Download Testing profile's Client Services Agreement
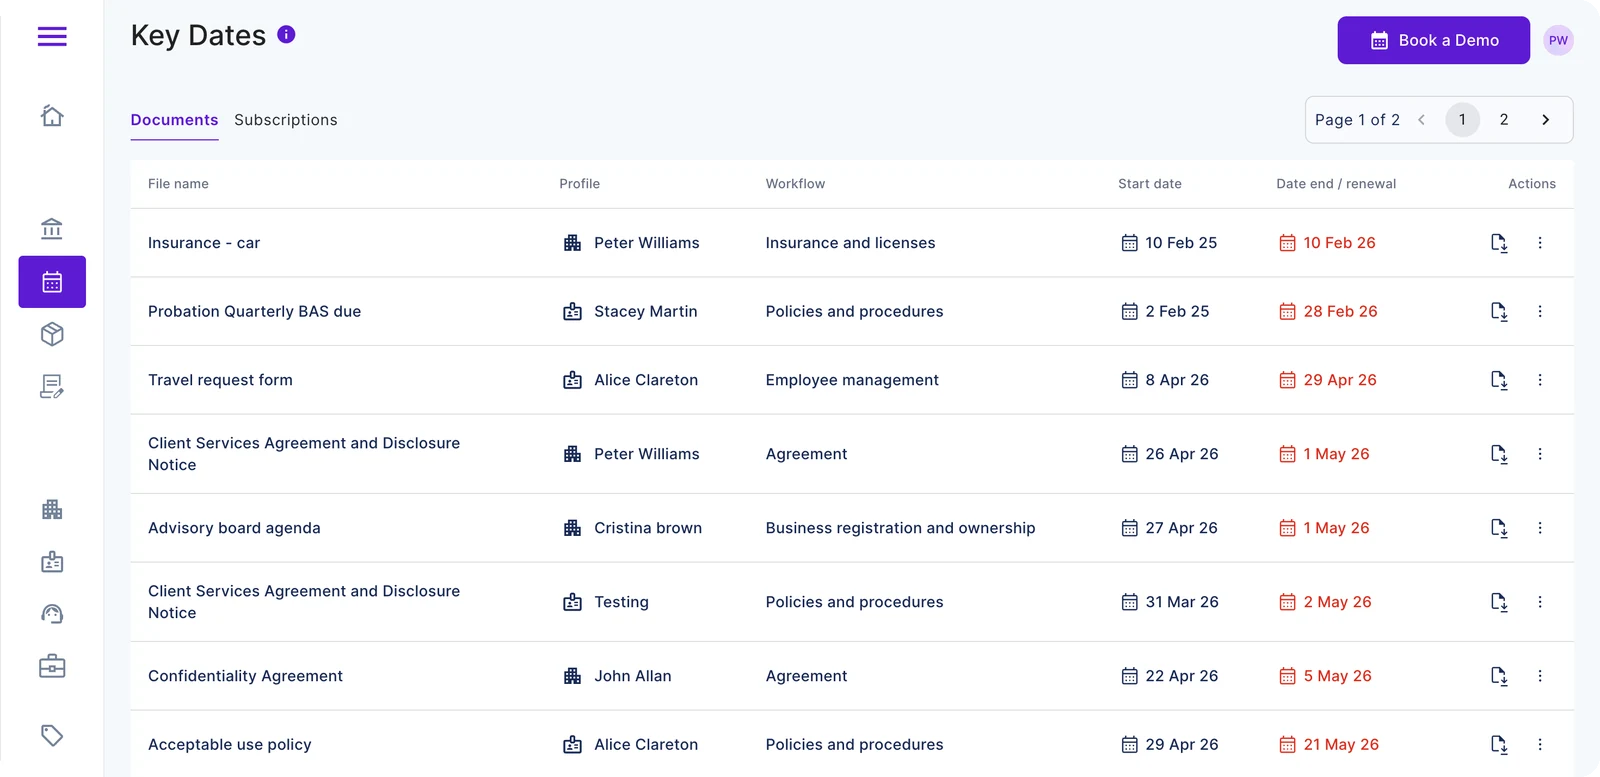The image size is (1600, 777). coord(1499,602)
